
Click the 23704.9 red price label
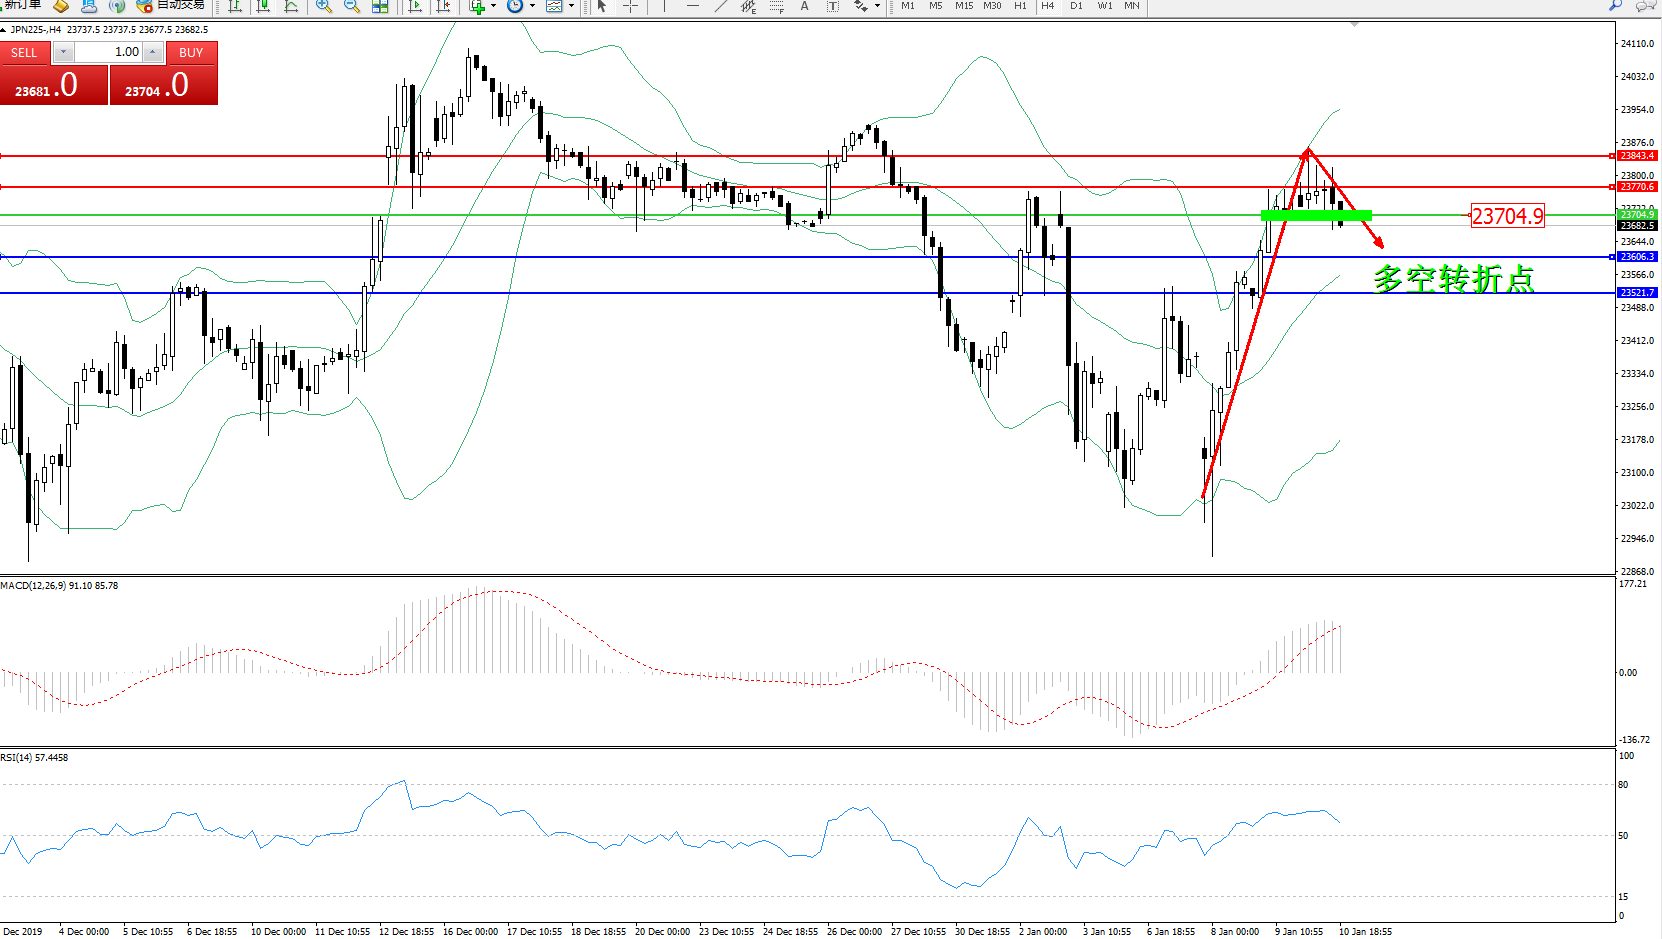click(1507, 216)
